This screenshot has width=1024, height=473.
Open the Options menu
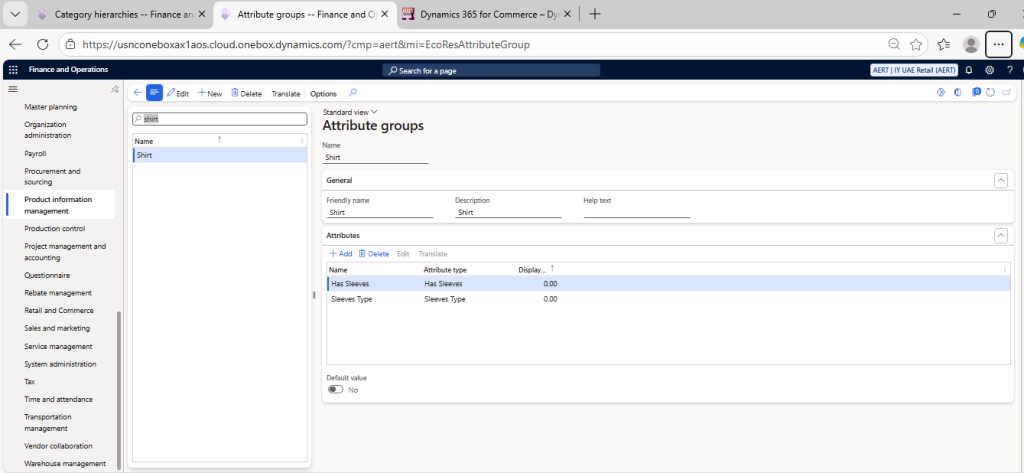tap(323, 94)
